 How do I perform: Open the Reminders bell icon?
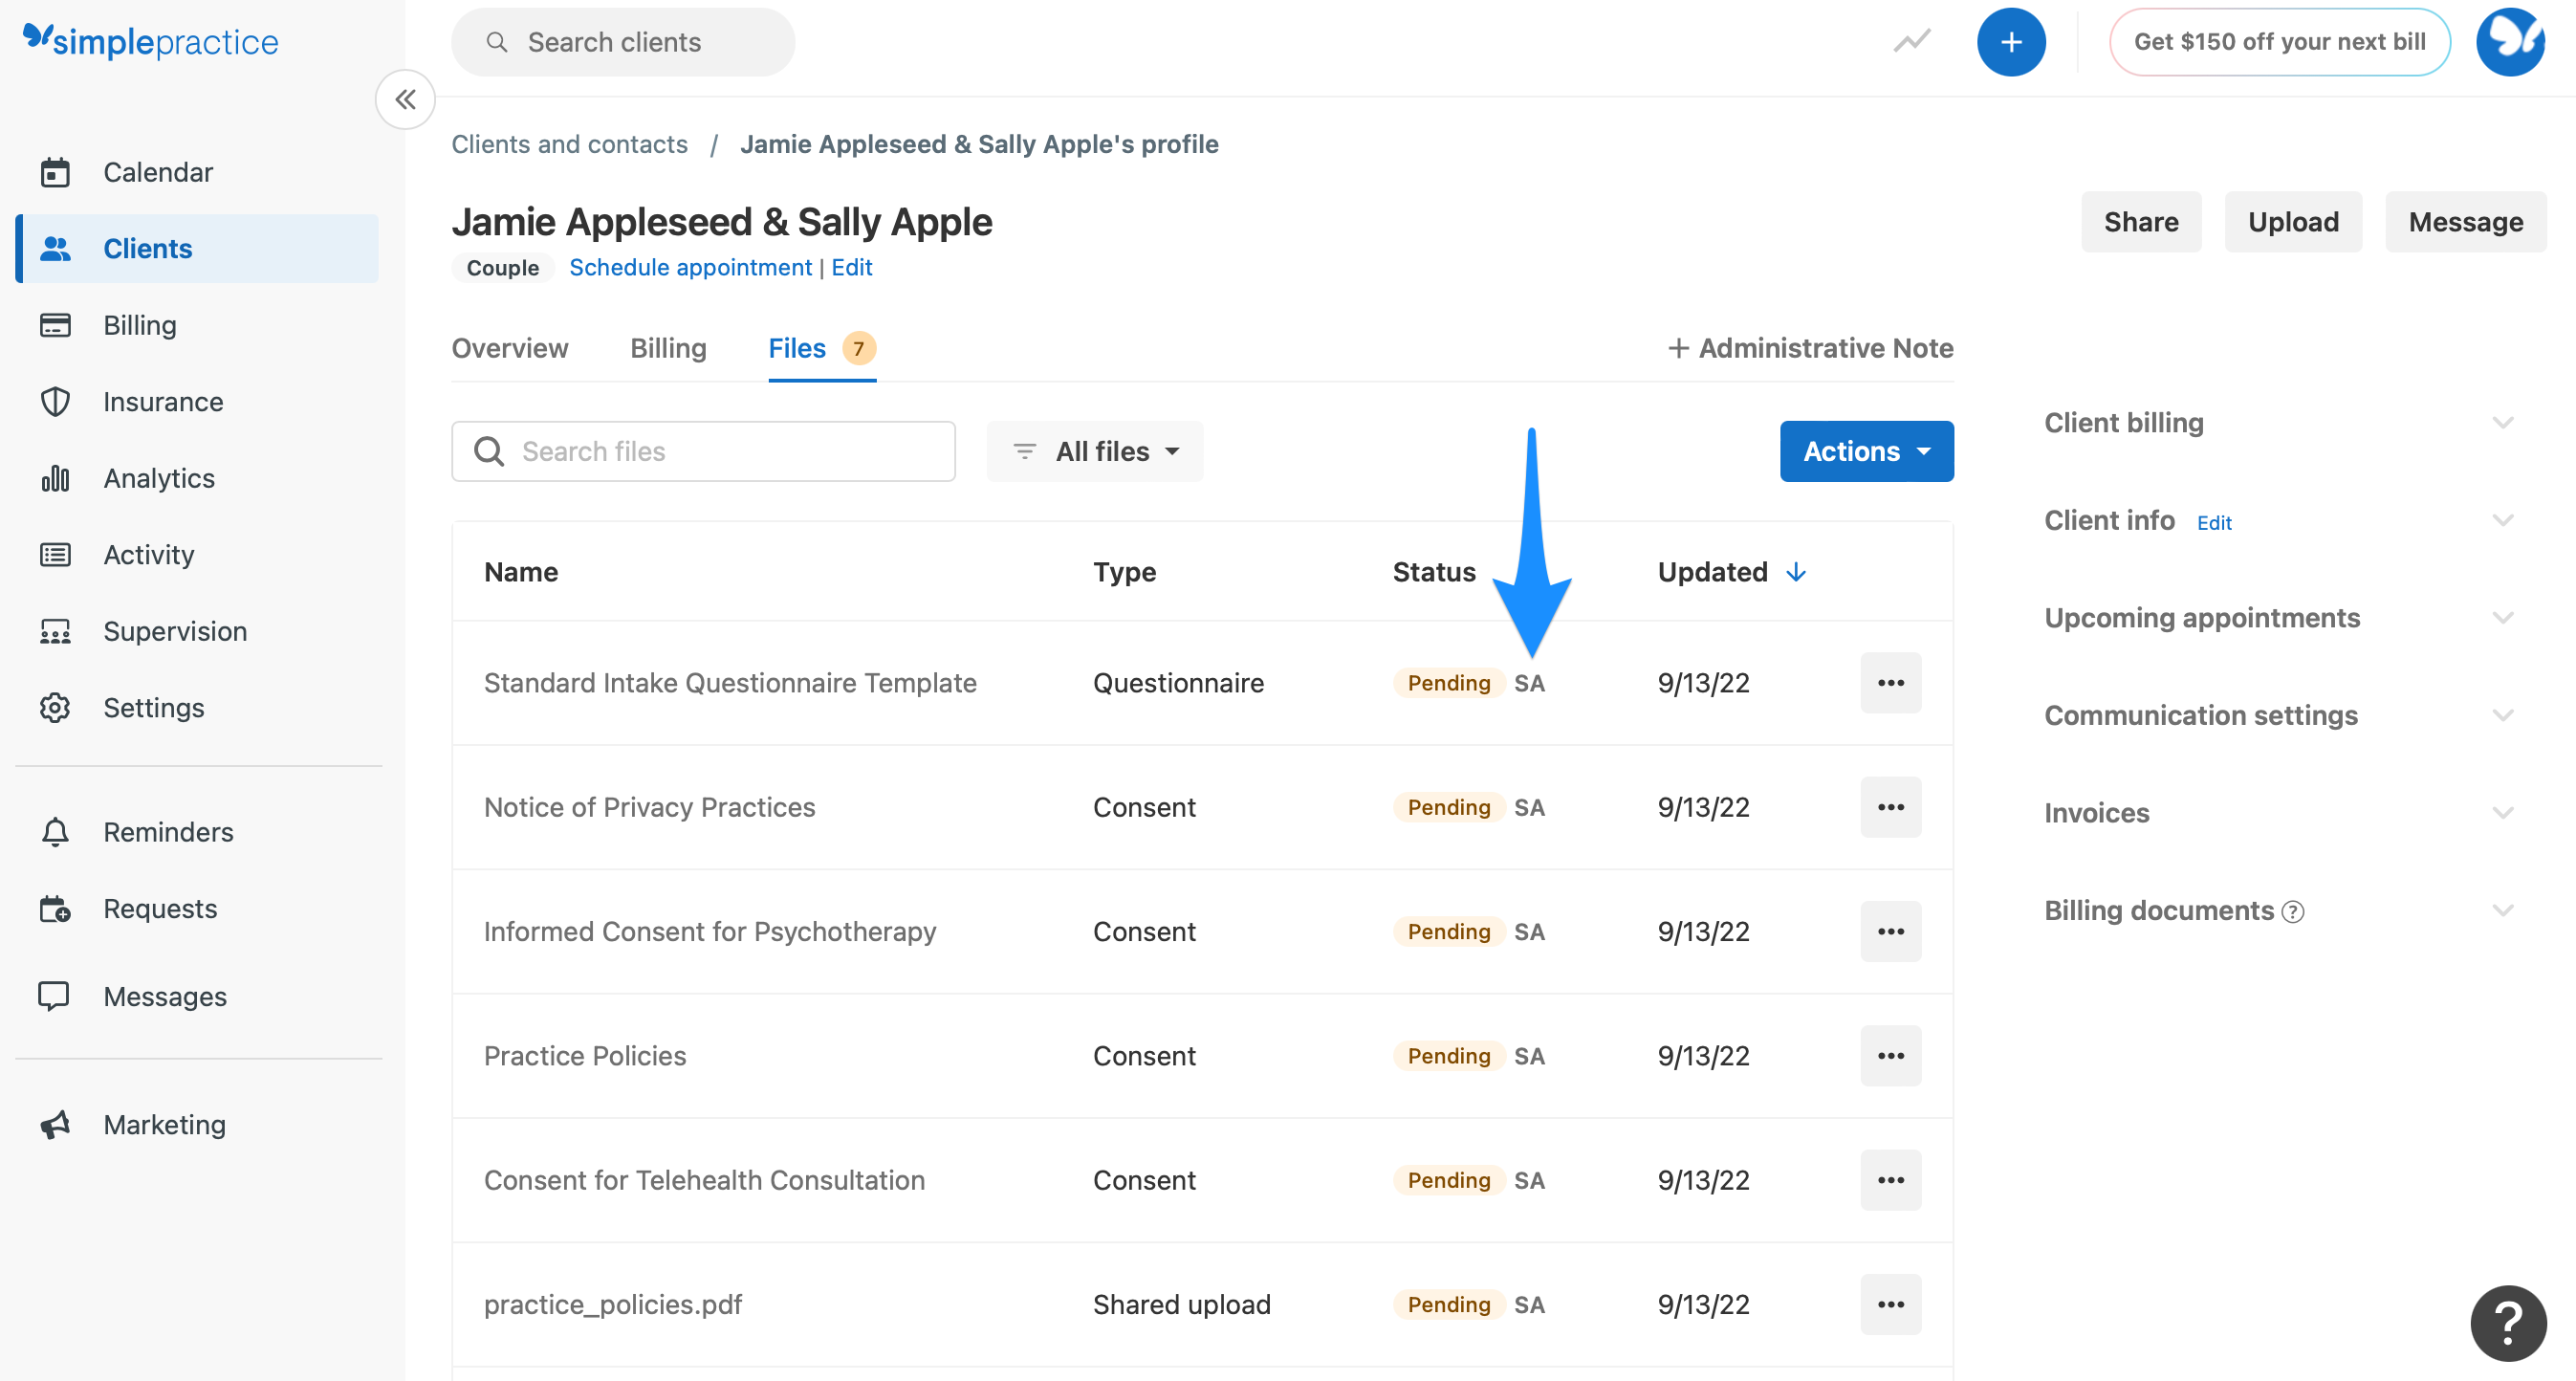(x=55, y=831)
